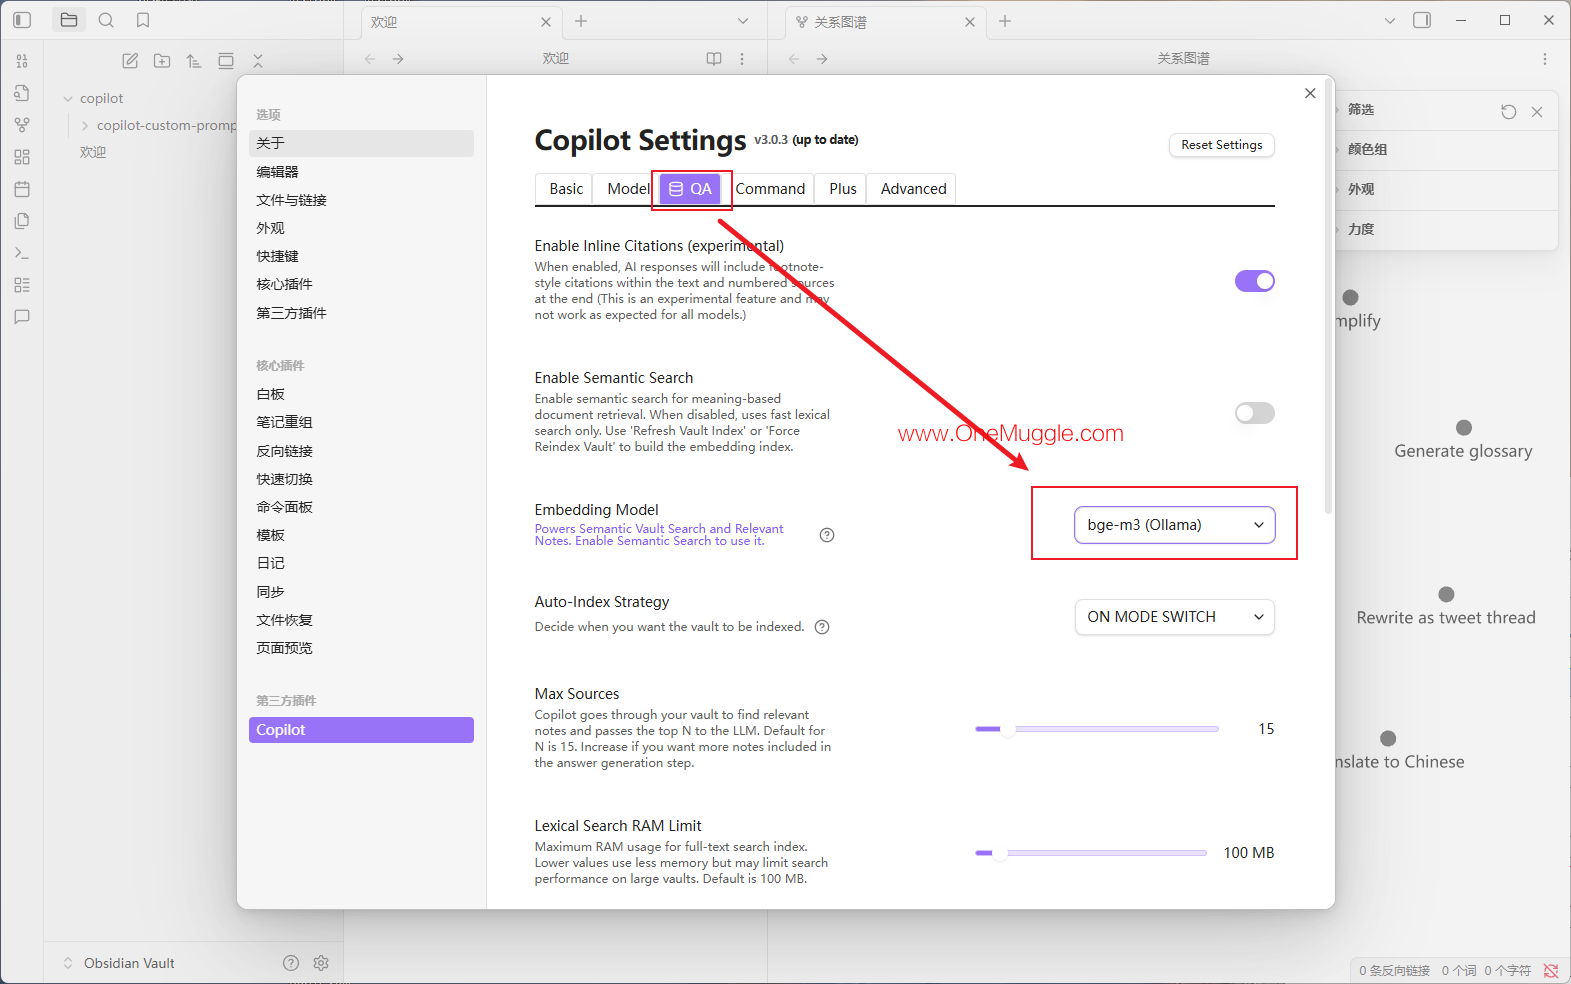Collapse the left sidebar with the panel icon
Viewport: 1571px width, 984px height.
22,20
